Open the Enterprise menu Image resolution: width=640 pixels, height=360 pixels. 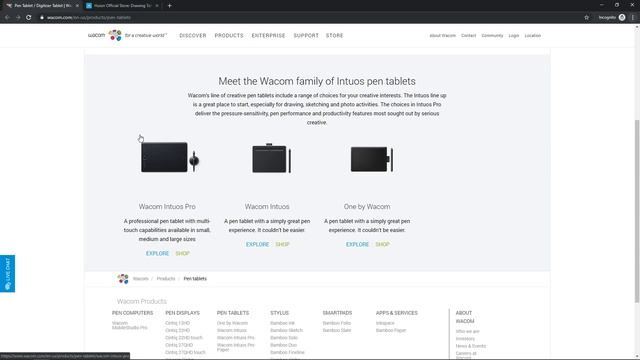pos(269,36)
